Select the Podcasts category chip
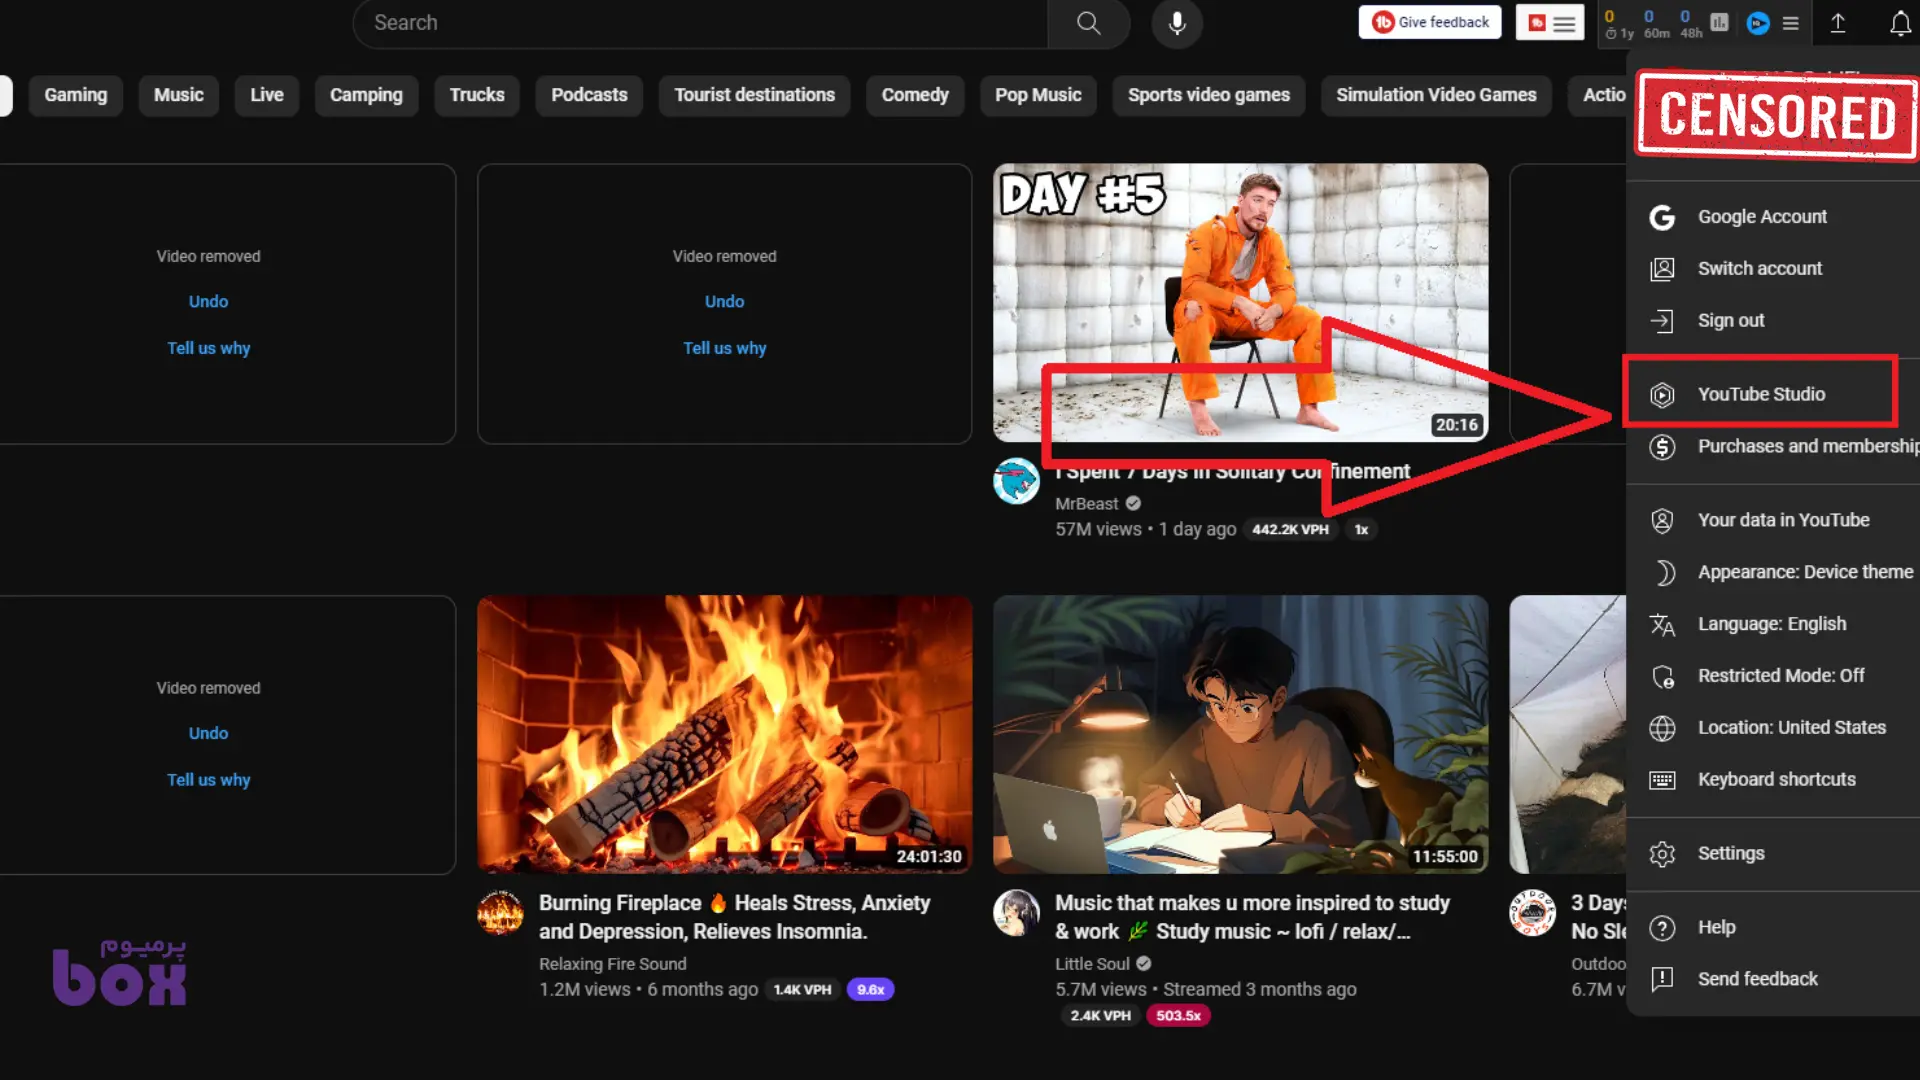Screen dimensions: 1920x1080 [589, 95]
